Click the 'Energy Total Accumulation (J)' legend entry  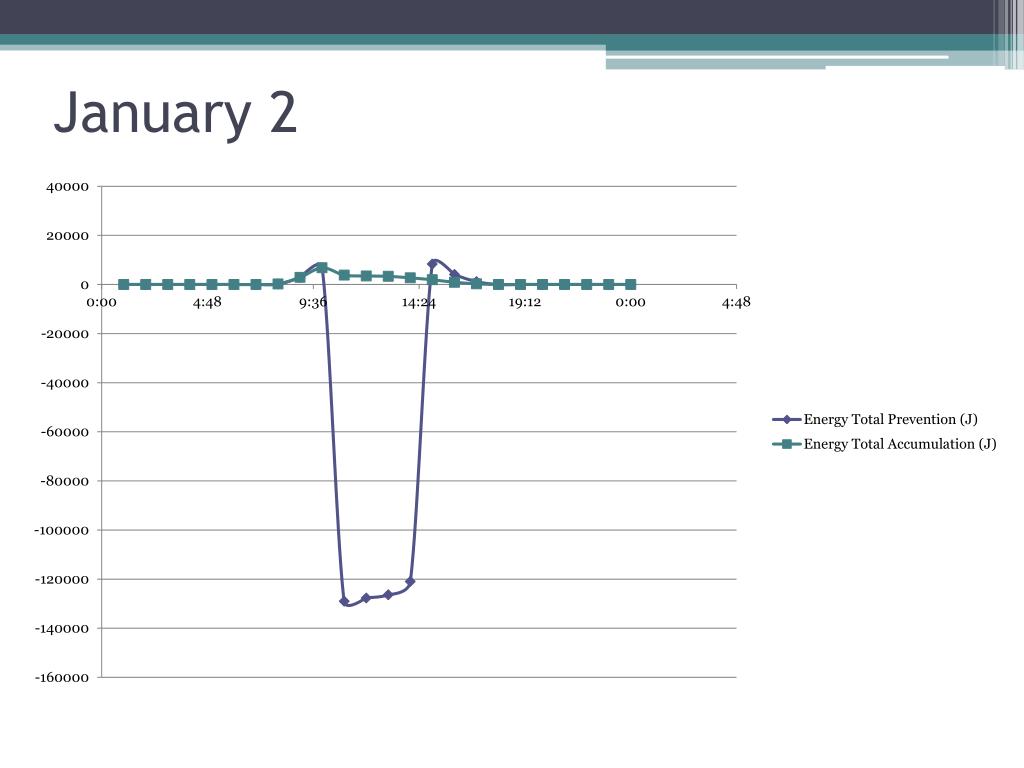tap(884, 444)
